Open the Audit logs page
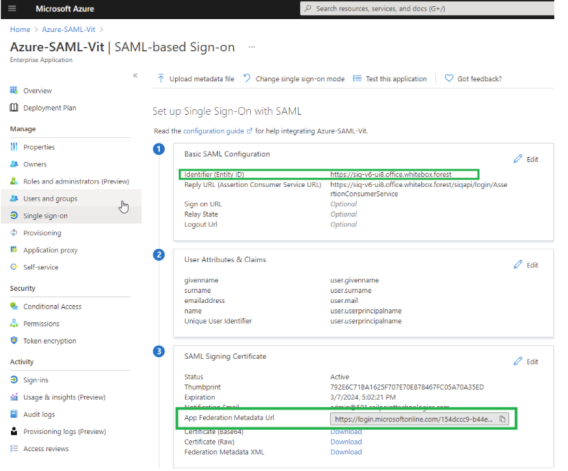The width and height of the screenshot is (568, 471). (39, 414)
